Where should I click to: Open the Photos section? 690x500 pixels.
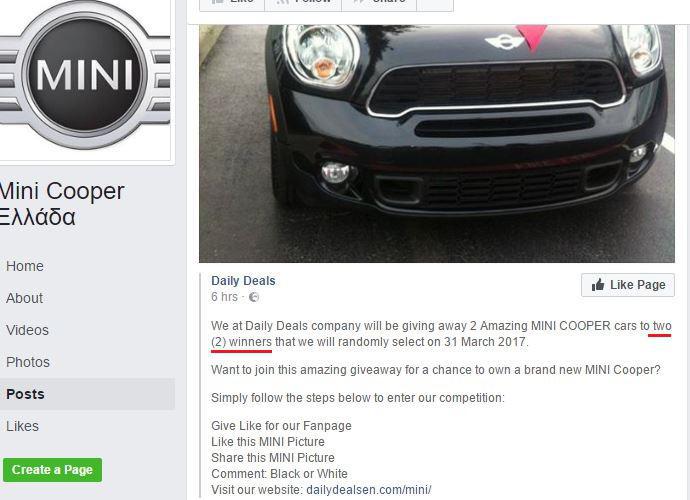coord(28,362)
